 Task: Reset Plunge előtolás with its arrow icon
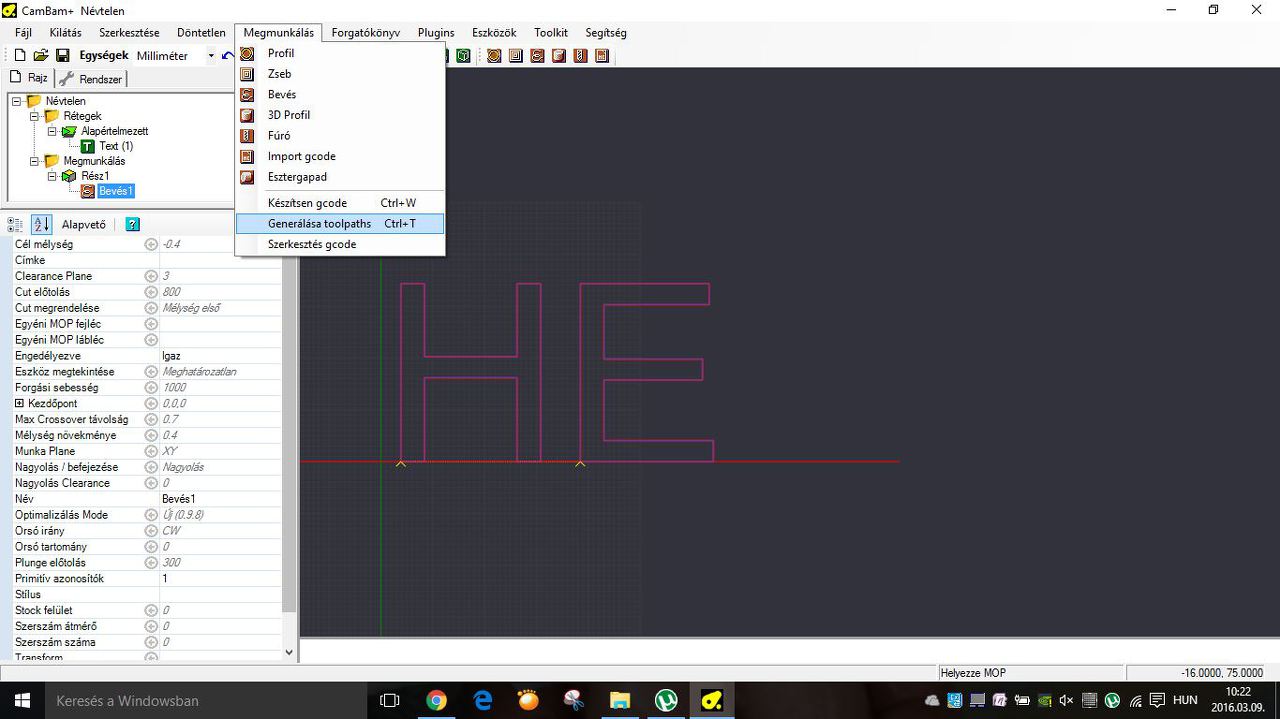pos(151,562)
